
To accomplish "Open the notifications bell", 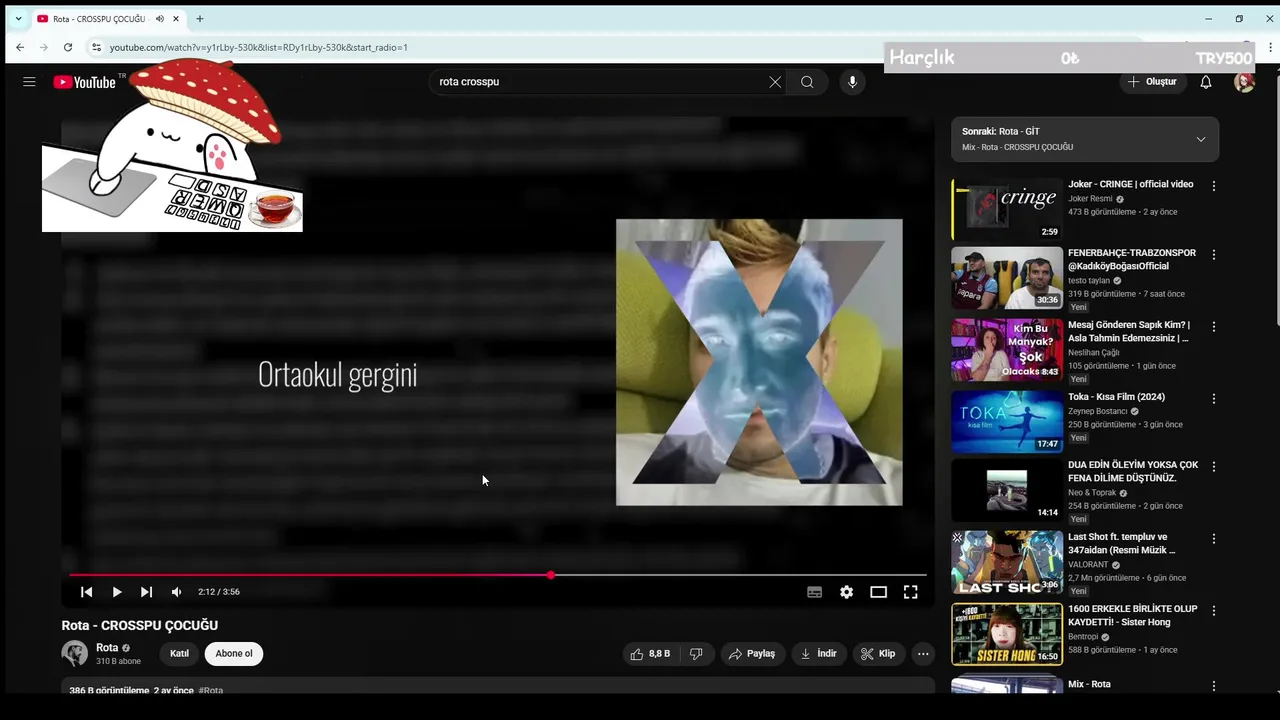I will click(x=1206, y=82).
